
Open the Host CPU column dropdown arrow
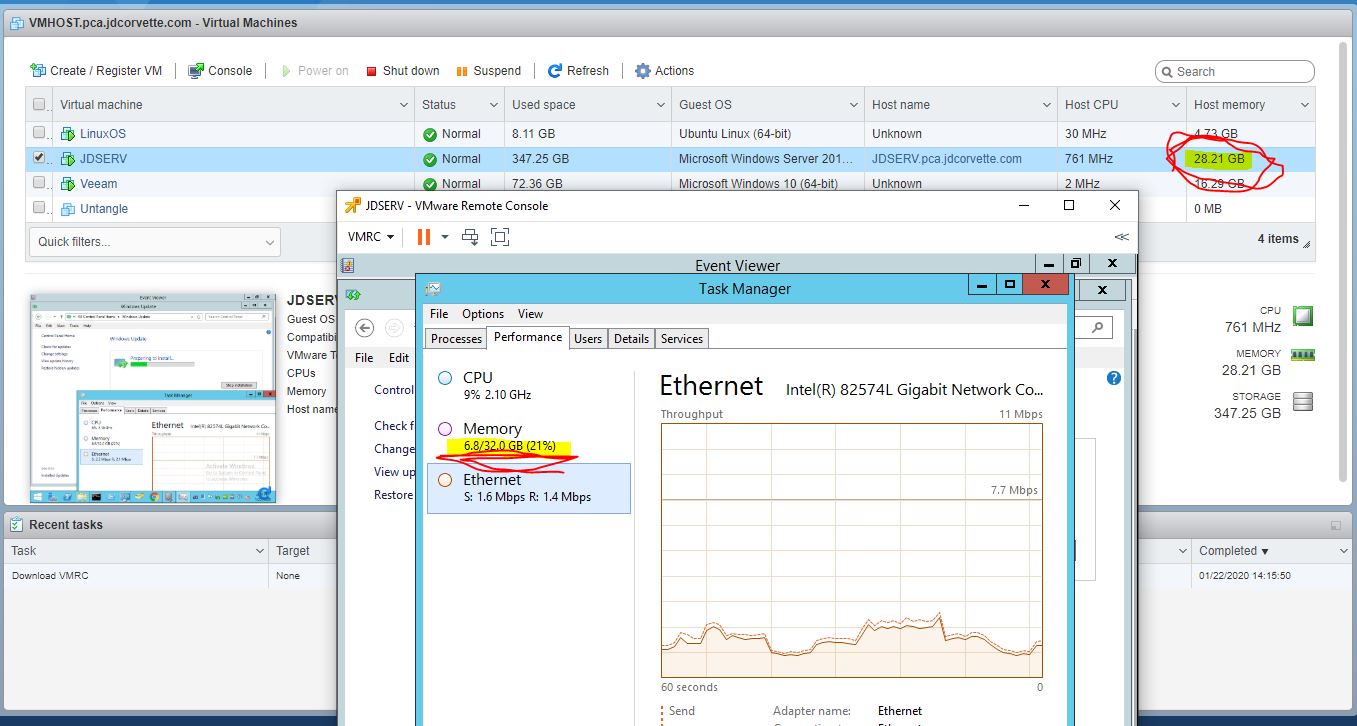point(1175,105)
